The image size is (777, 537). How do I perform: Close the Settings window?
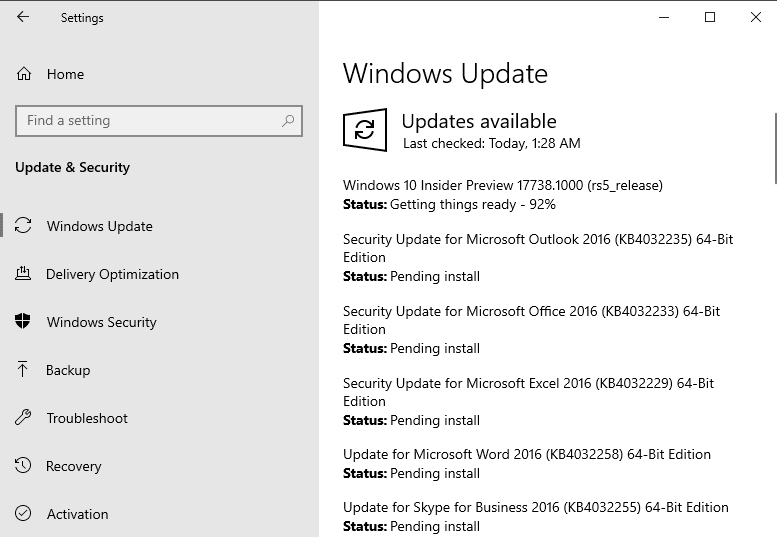coord(755,17)
